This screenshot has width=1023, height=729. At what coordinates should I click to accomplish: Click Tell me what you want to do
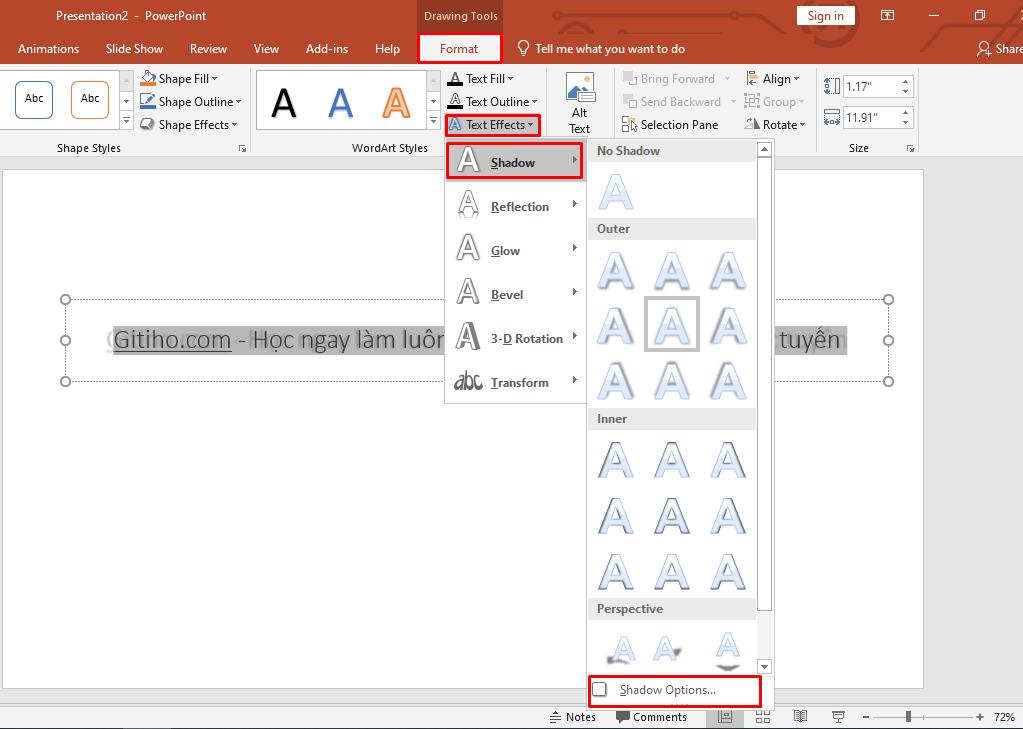click(x=609, y=49)
